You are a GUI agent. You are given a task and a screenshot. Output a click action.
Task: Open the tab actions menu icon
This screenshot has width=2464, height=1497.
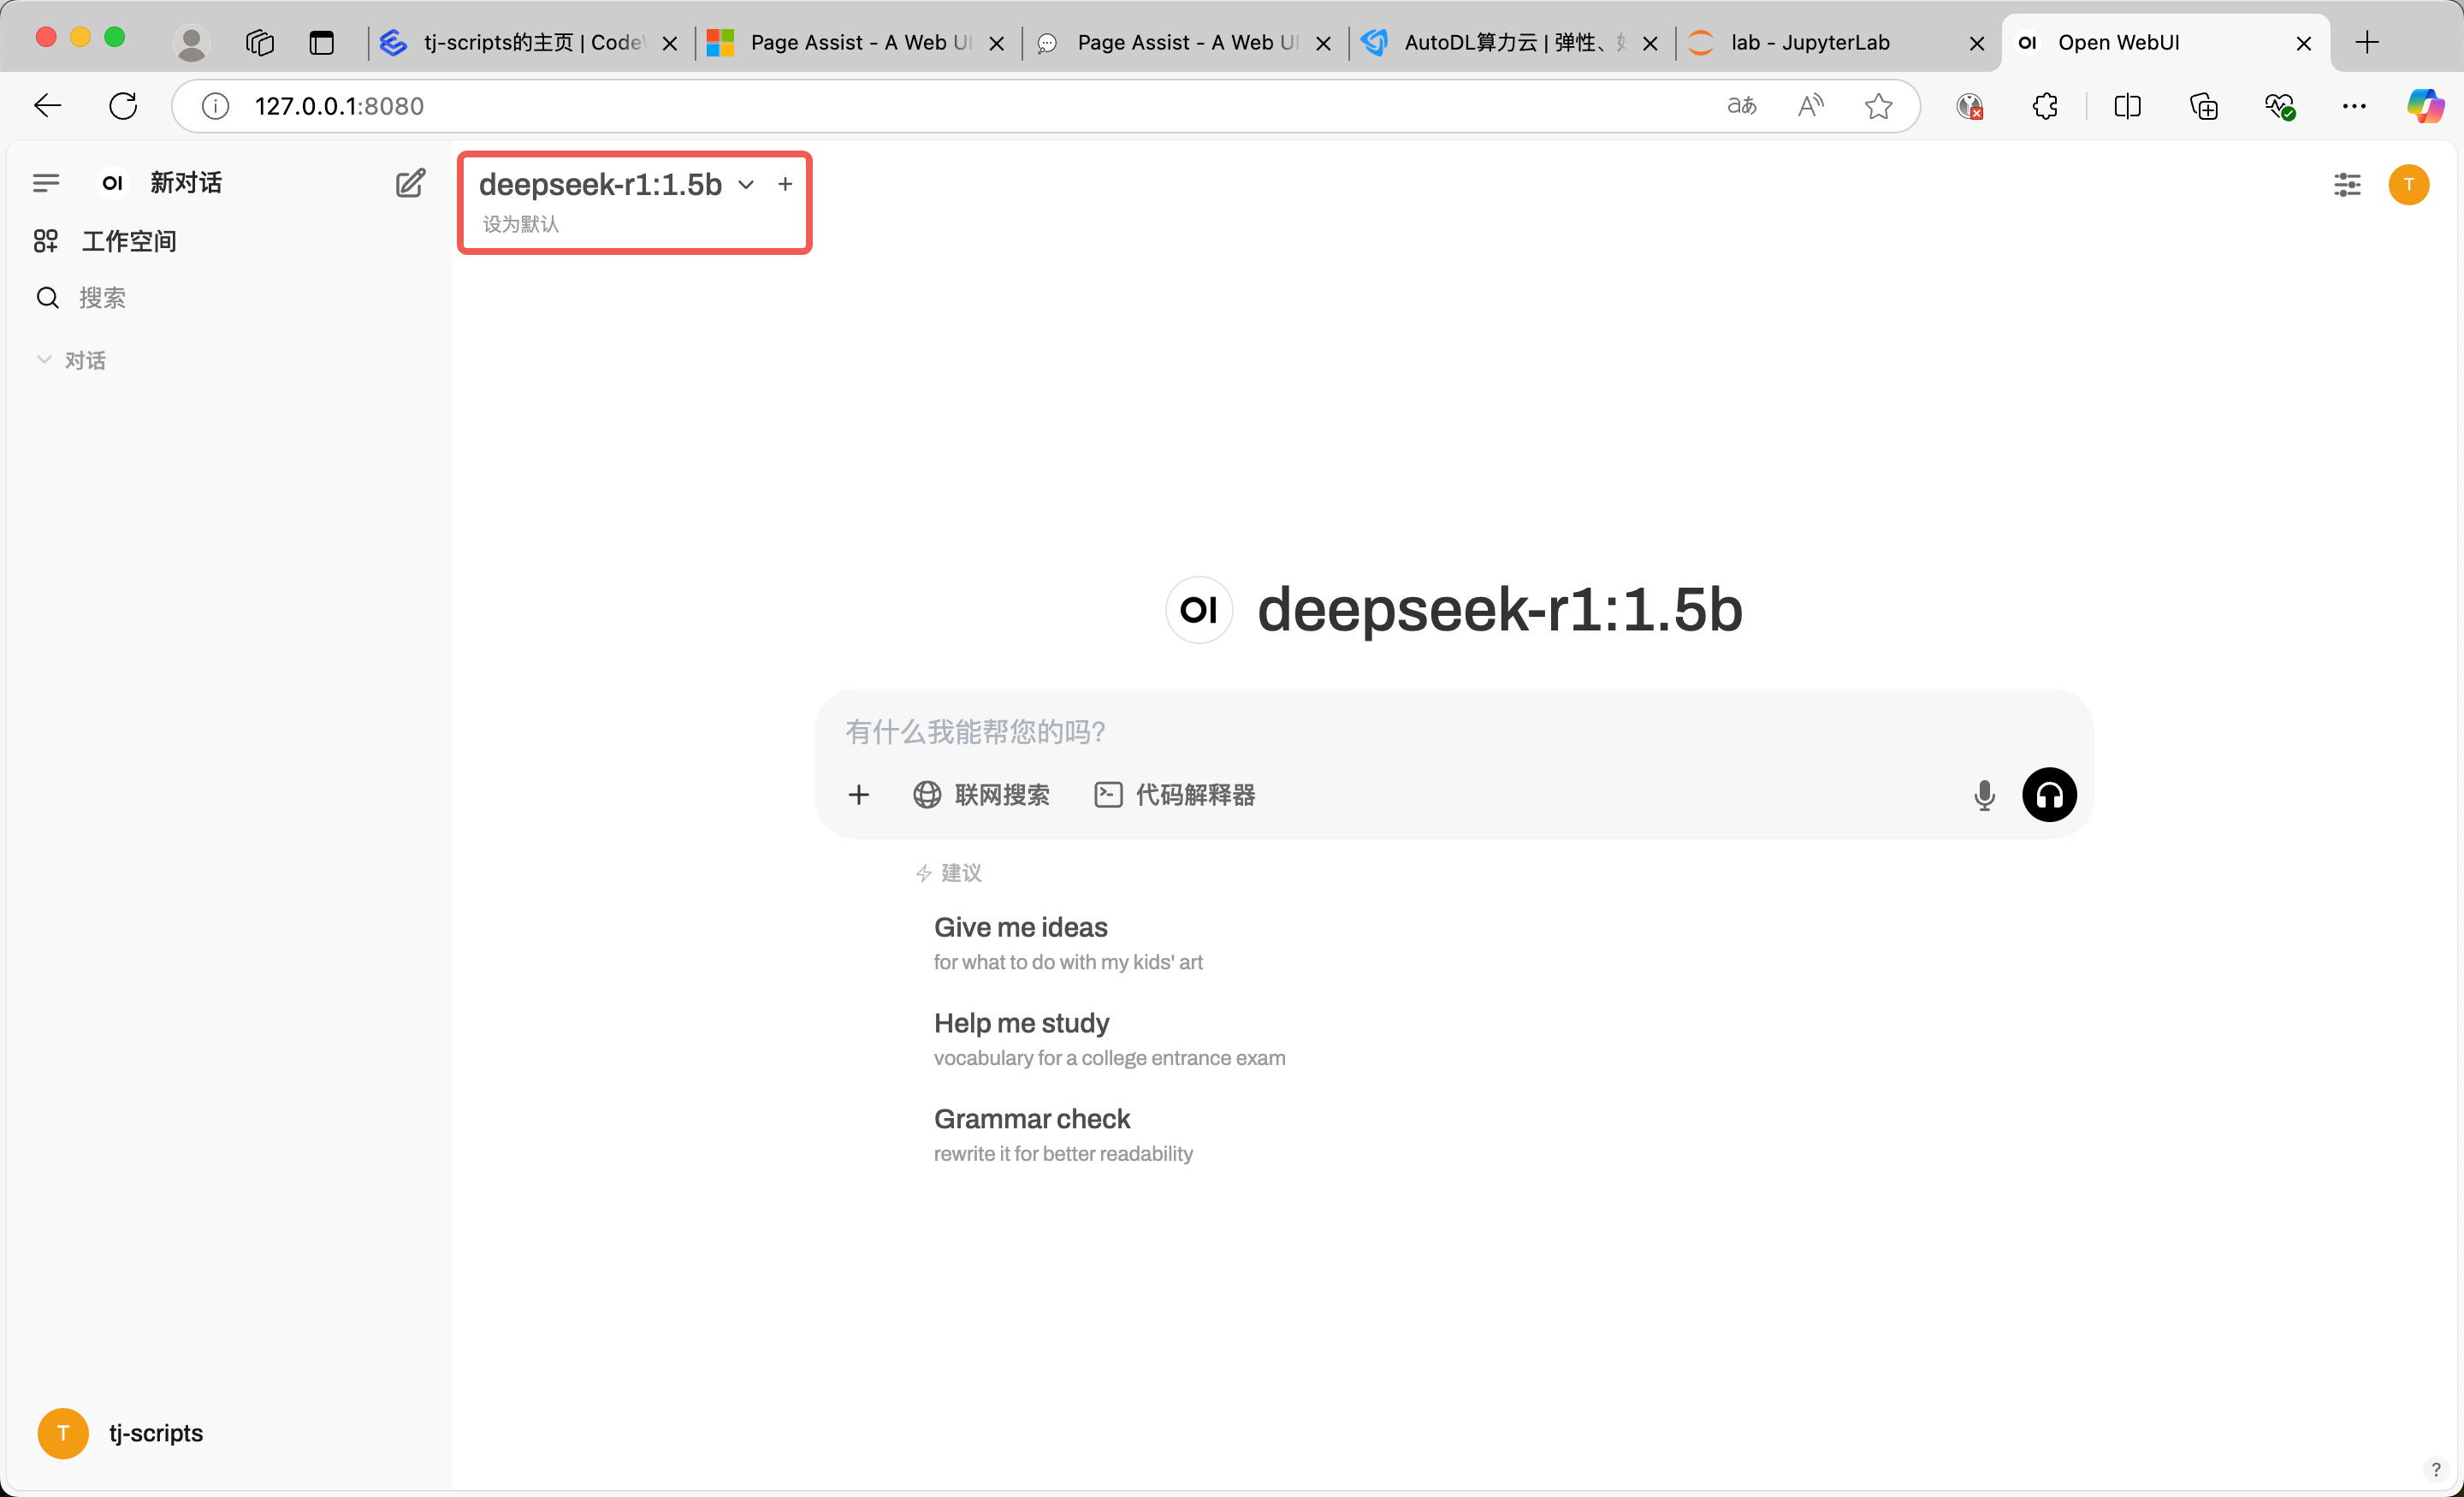(x=321, y=42)
